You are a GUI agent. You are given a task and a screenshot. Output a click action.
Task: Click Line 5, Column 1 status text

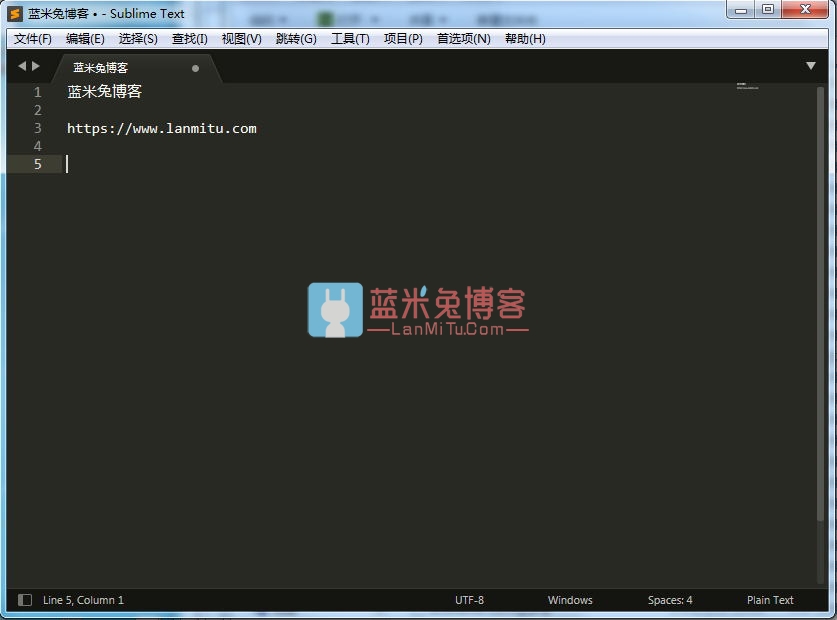[83, 600]
